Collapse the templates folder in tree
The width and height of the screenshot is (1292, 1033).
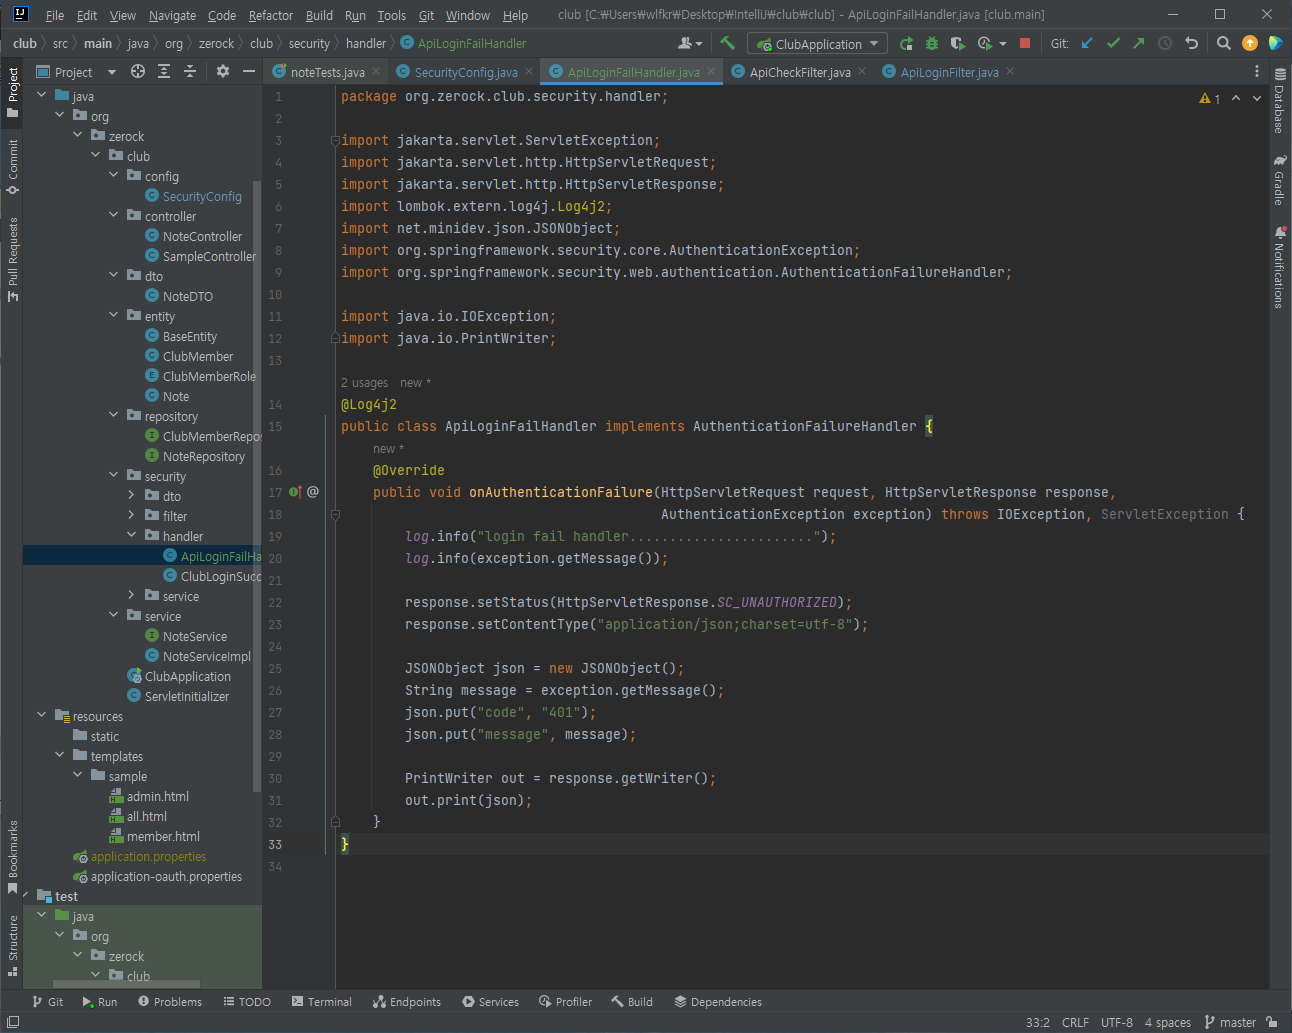tap(60, 755)
